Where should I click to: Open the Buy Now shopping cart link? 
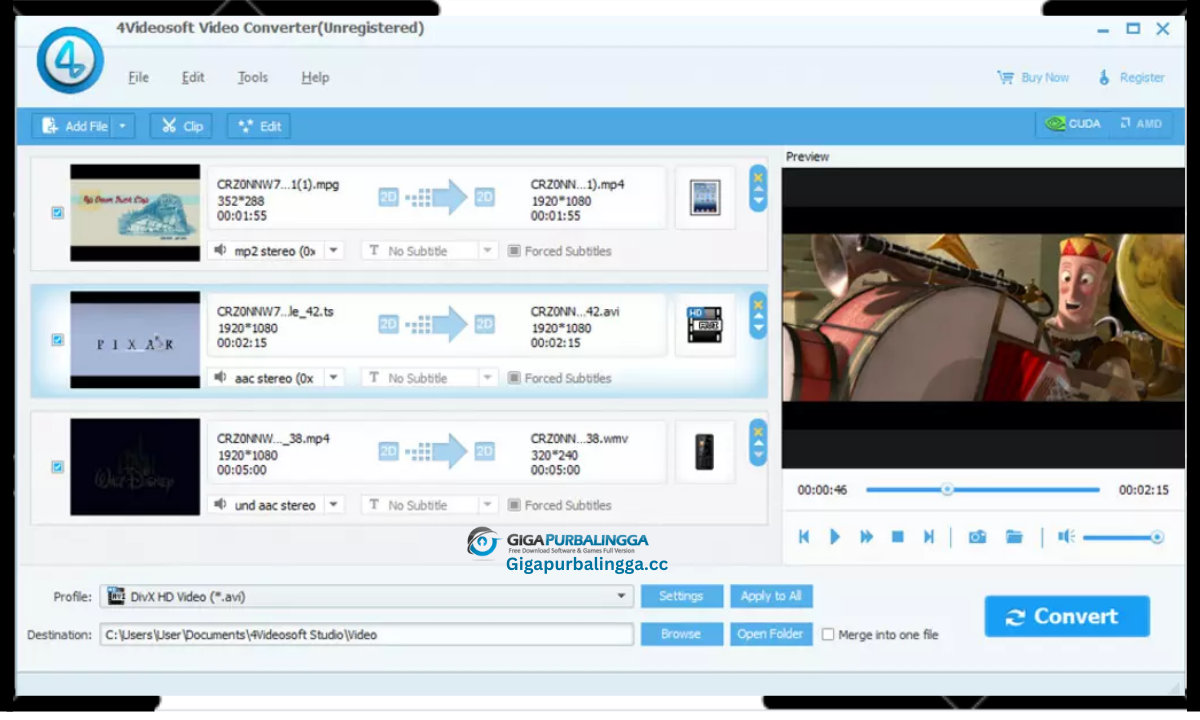1033,77
